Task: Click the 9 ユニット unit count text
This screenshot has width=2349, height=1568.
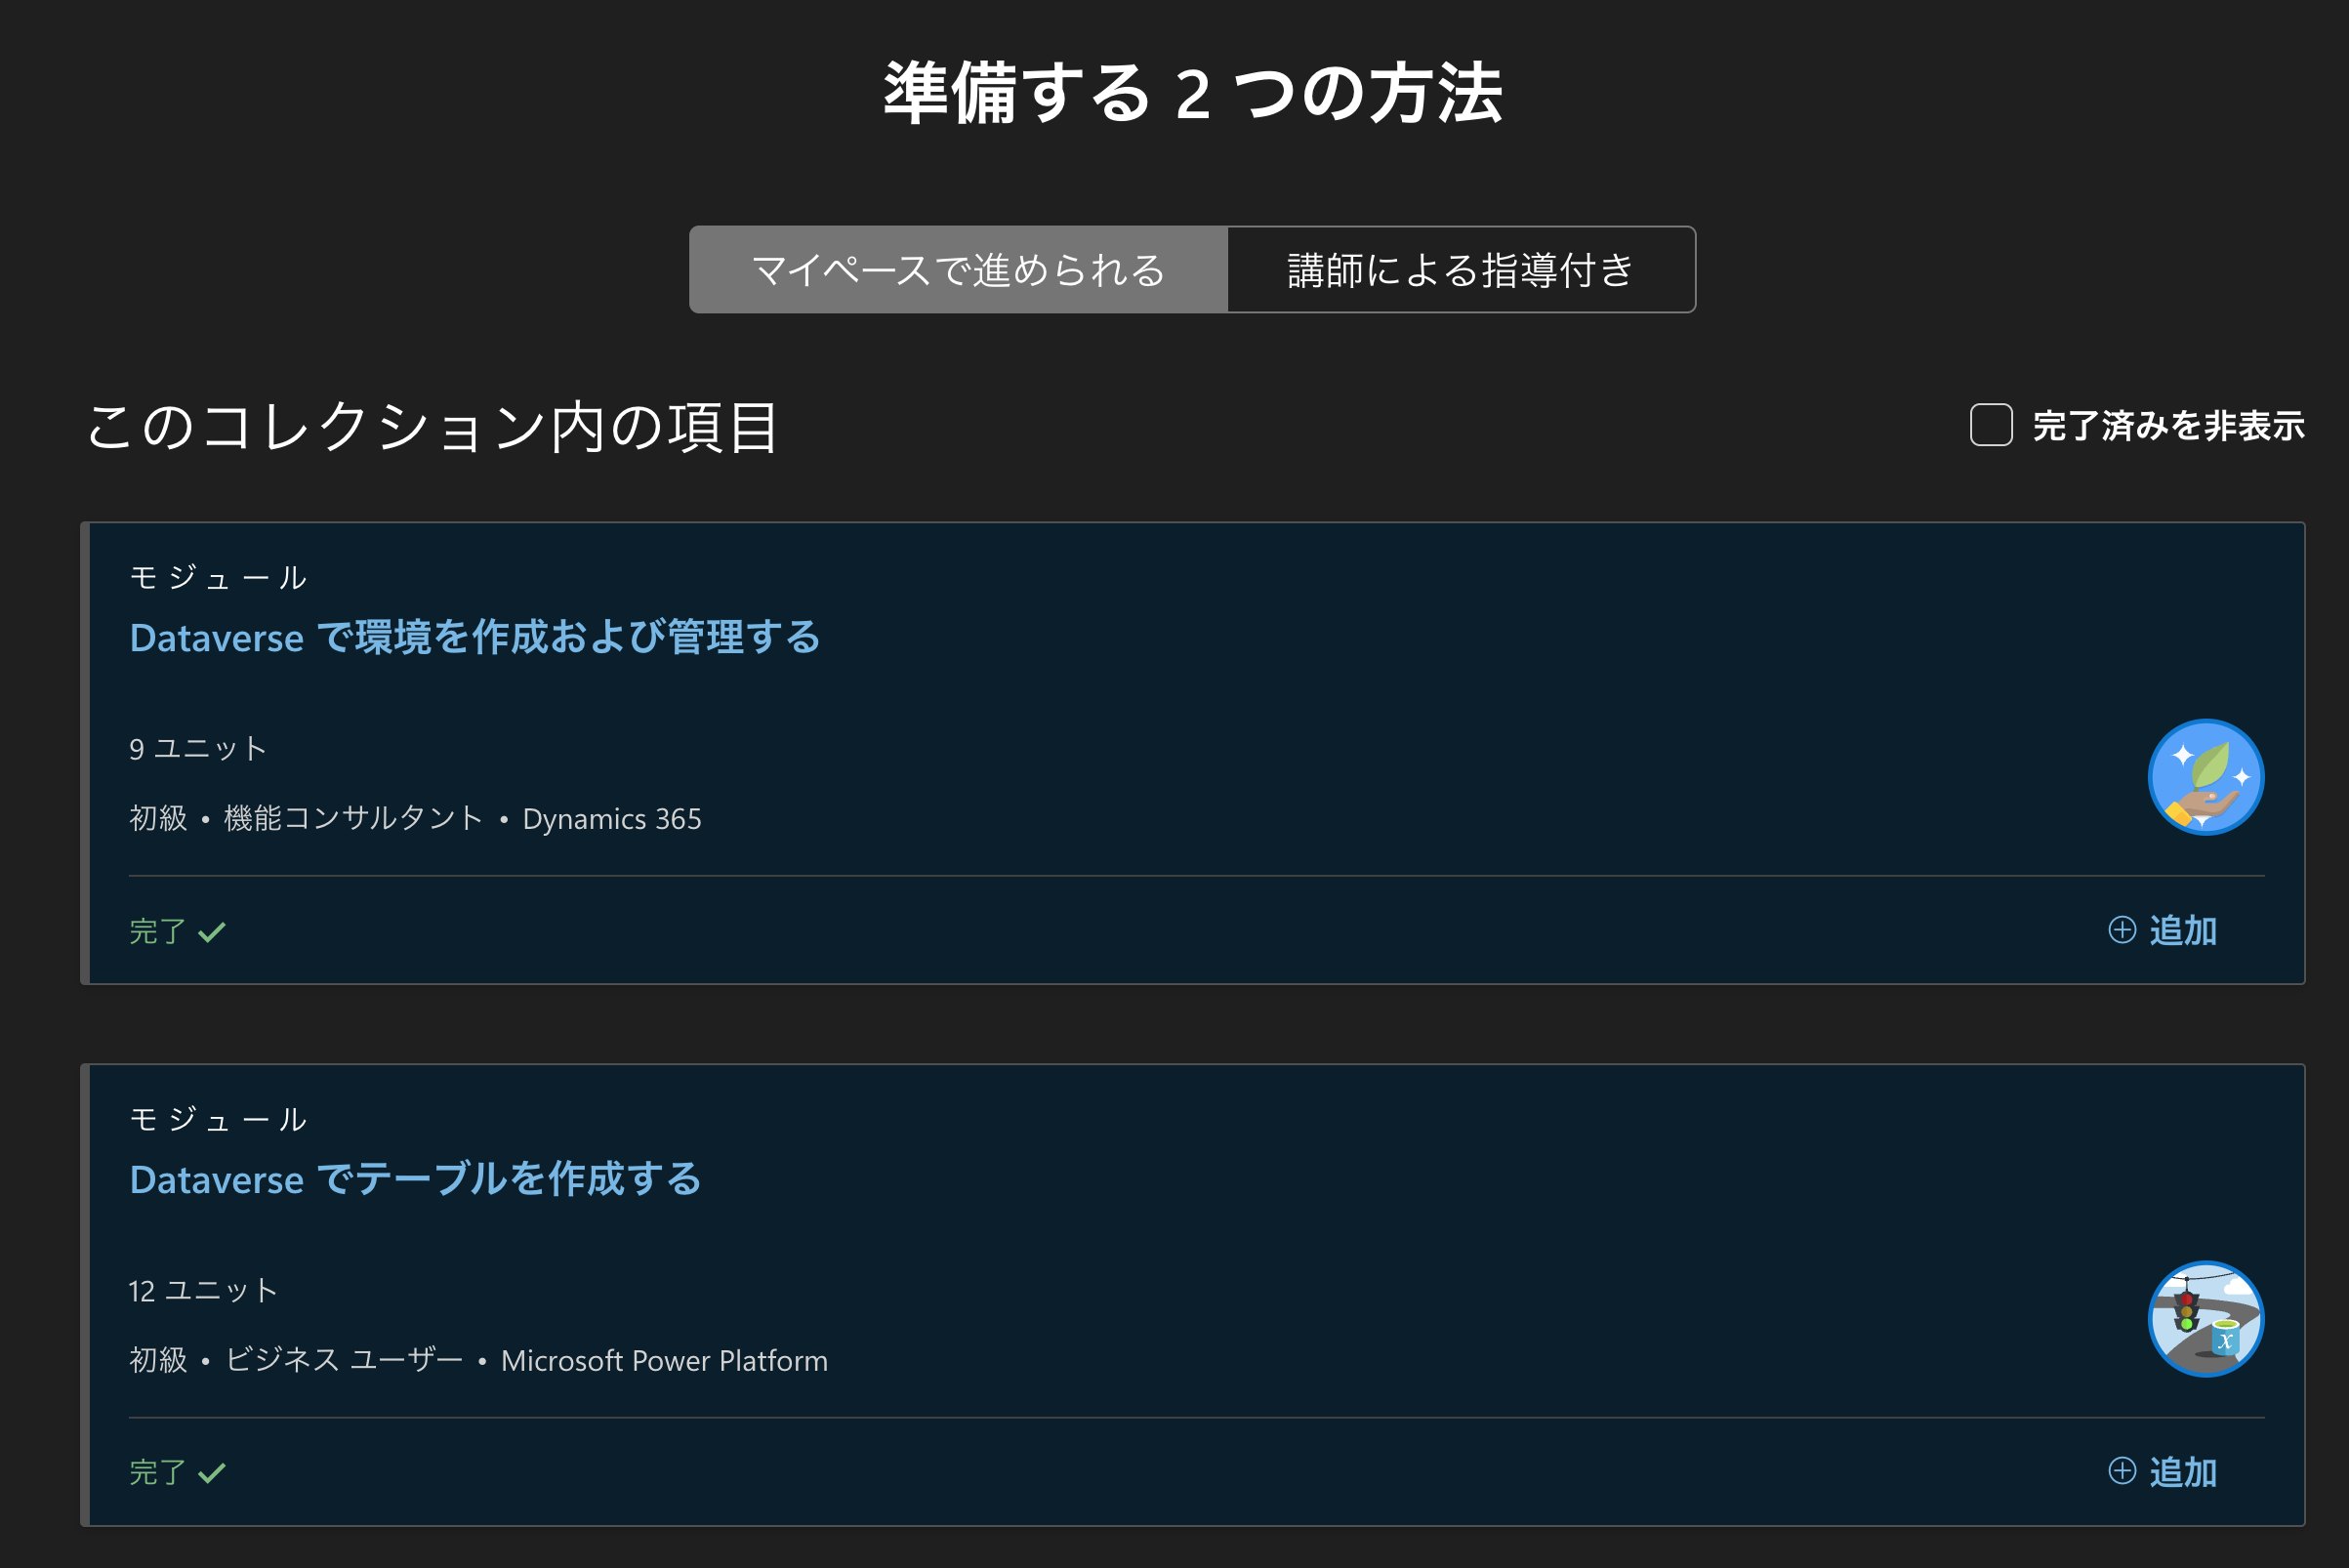Action: [198, 748]
